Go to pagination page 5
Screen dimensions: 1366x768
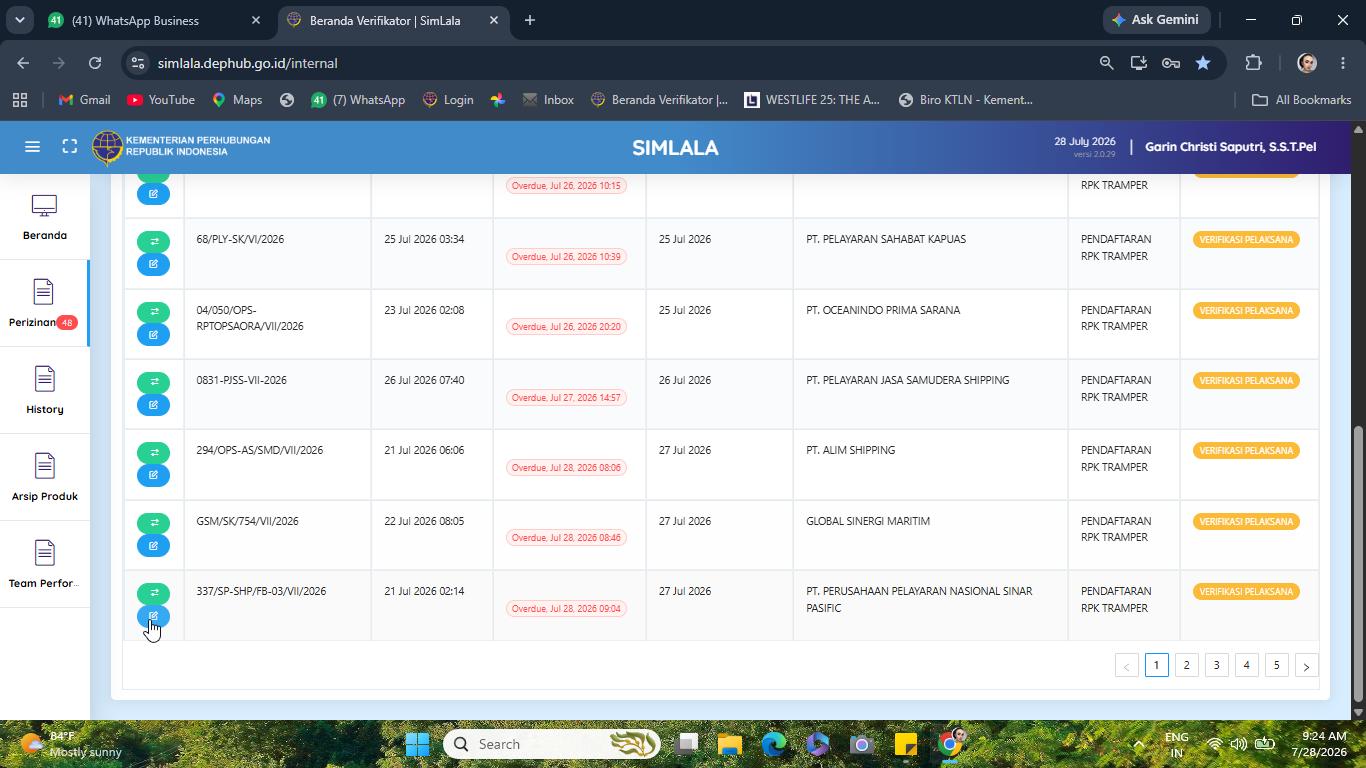click(1276, 665)
